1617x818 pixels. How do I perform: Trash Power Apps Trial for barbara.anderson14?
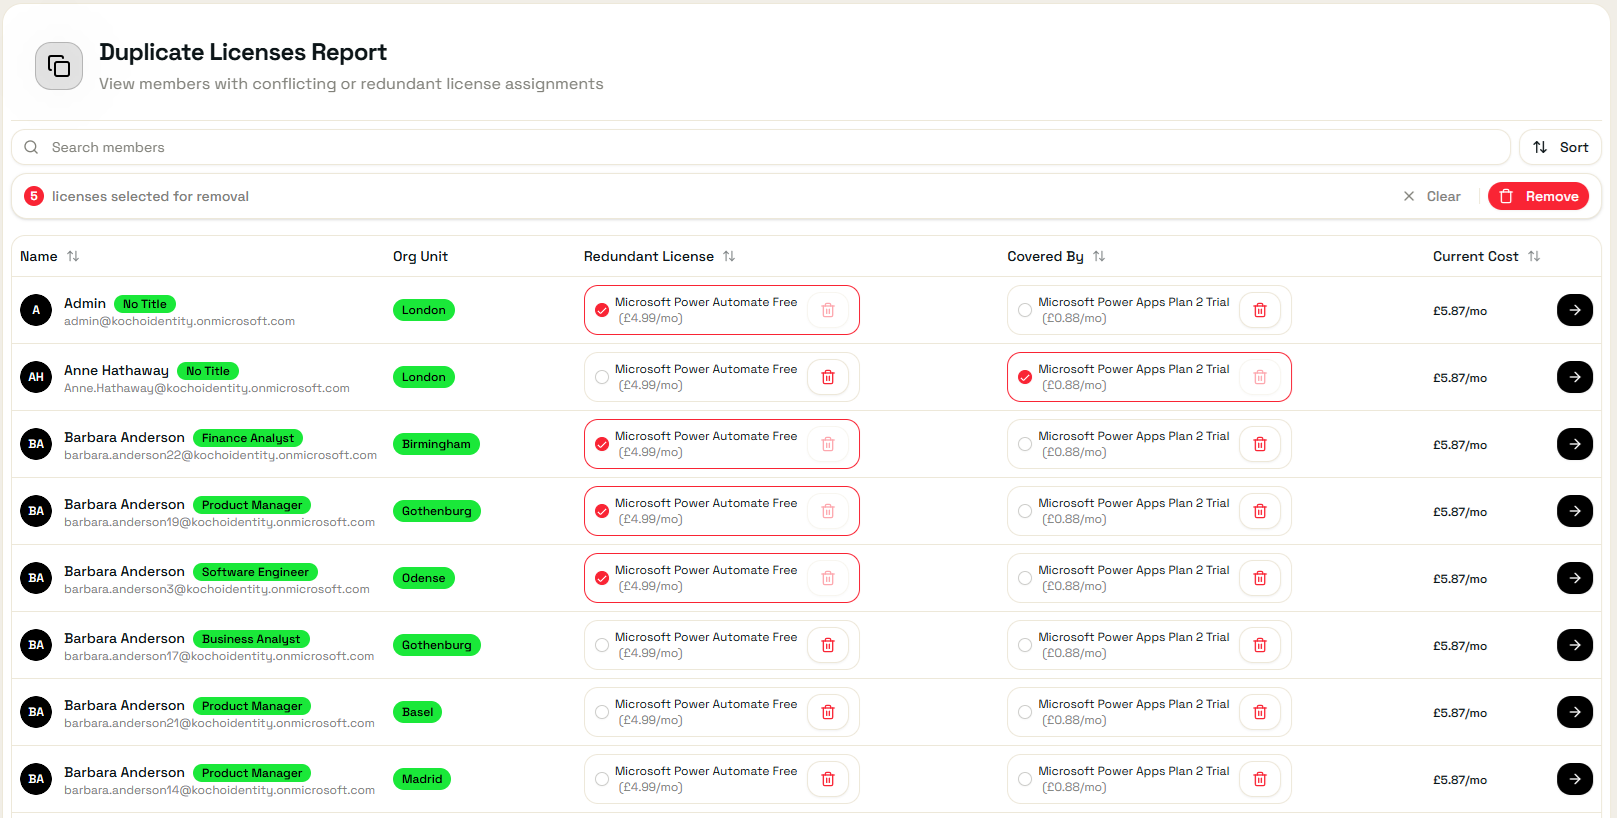click(1260, 779)
